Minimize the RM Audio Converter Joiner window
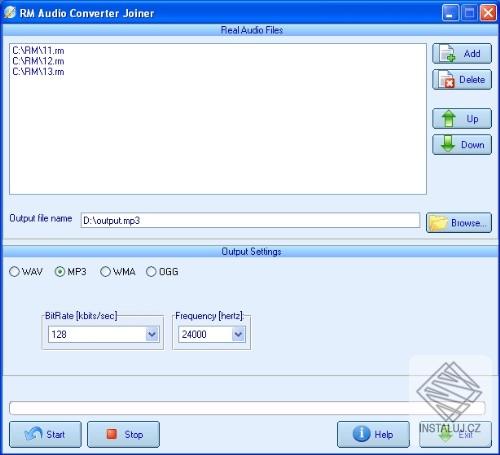 pyautogui.click(x=450, y=13)
